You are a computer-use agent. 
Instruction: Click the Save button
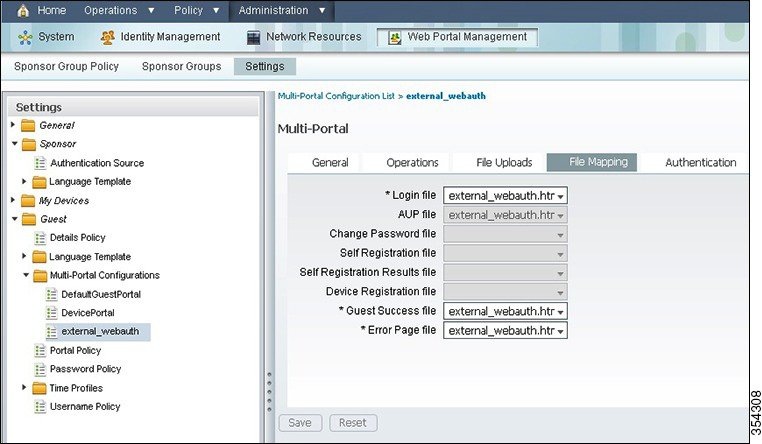[x=300, y=423]
